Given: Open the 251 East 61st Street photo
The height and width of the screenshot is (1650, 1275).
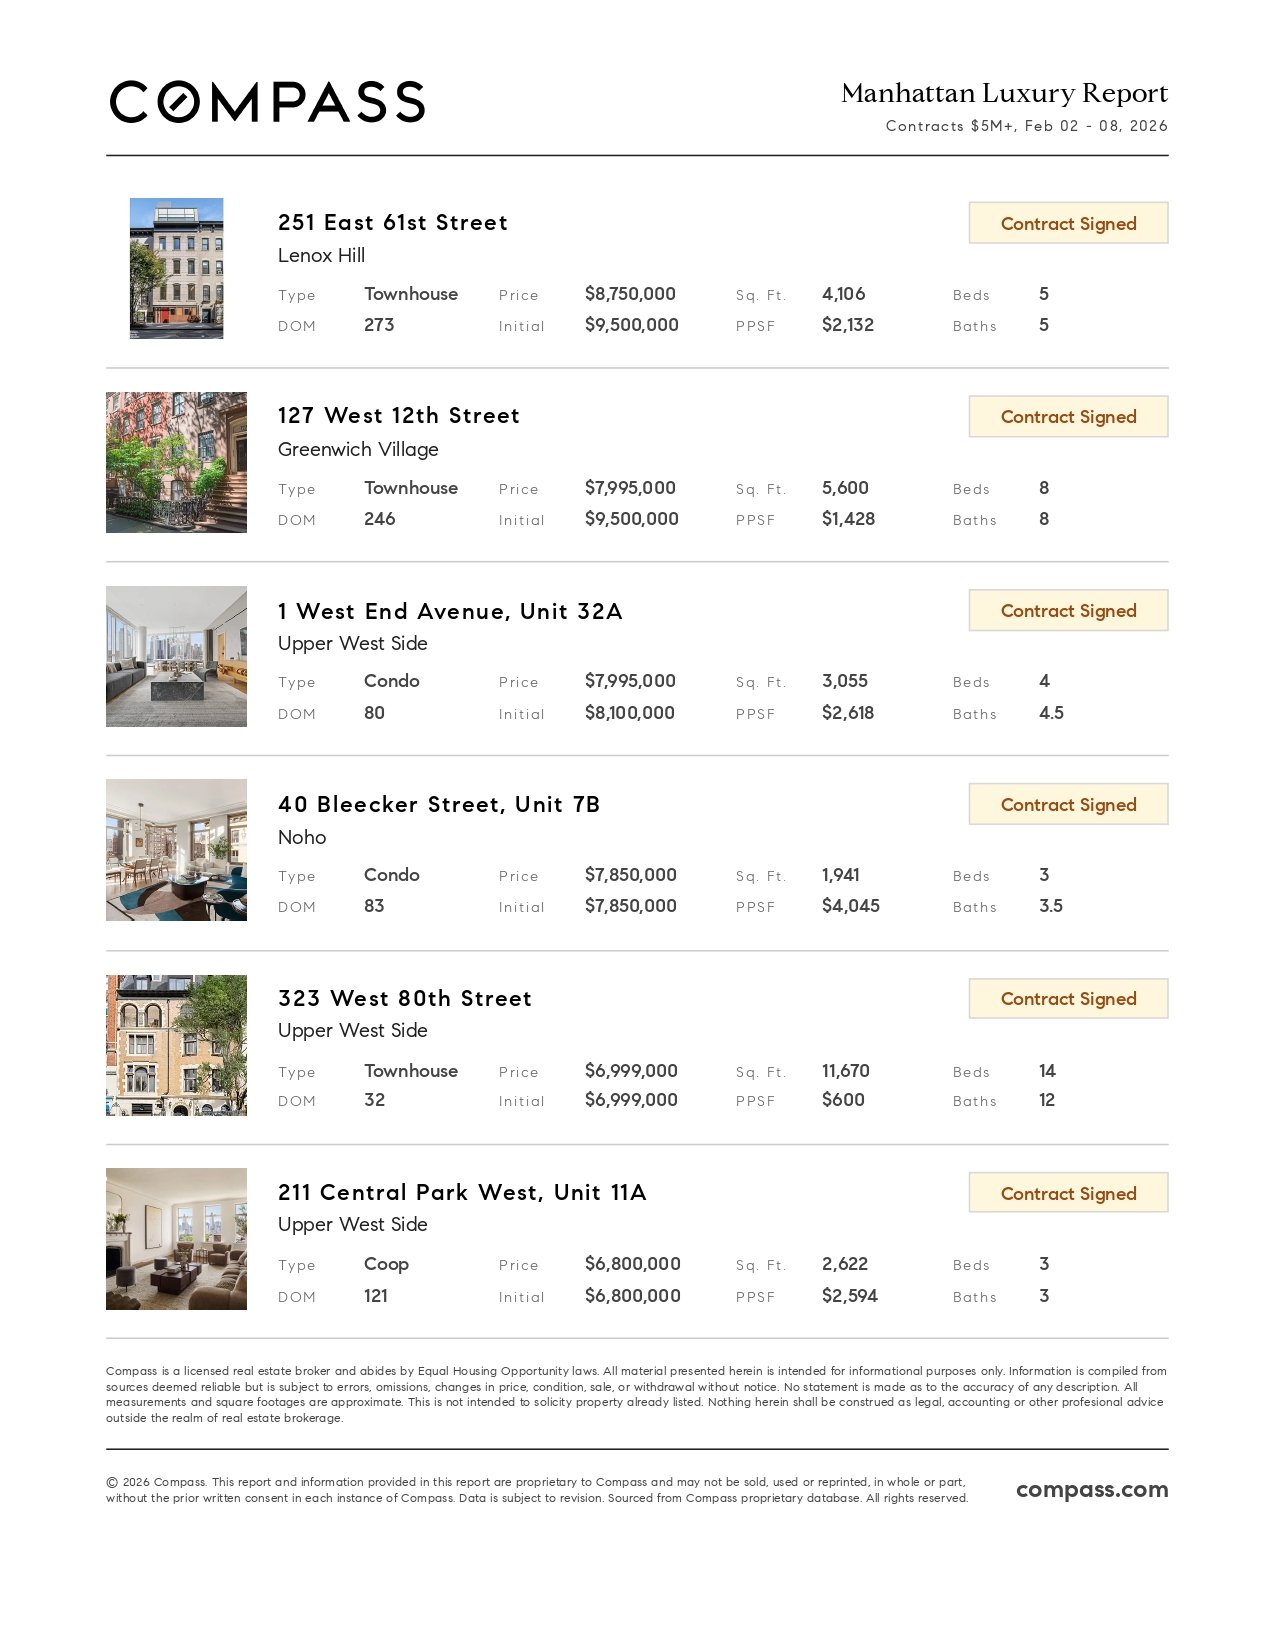Looking at the screenshot, I should click(x=176, y=268).
